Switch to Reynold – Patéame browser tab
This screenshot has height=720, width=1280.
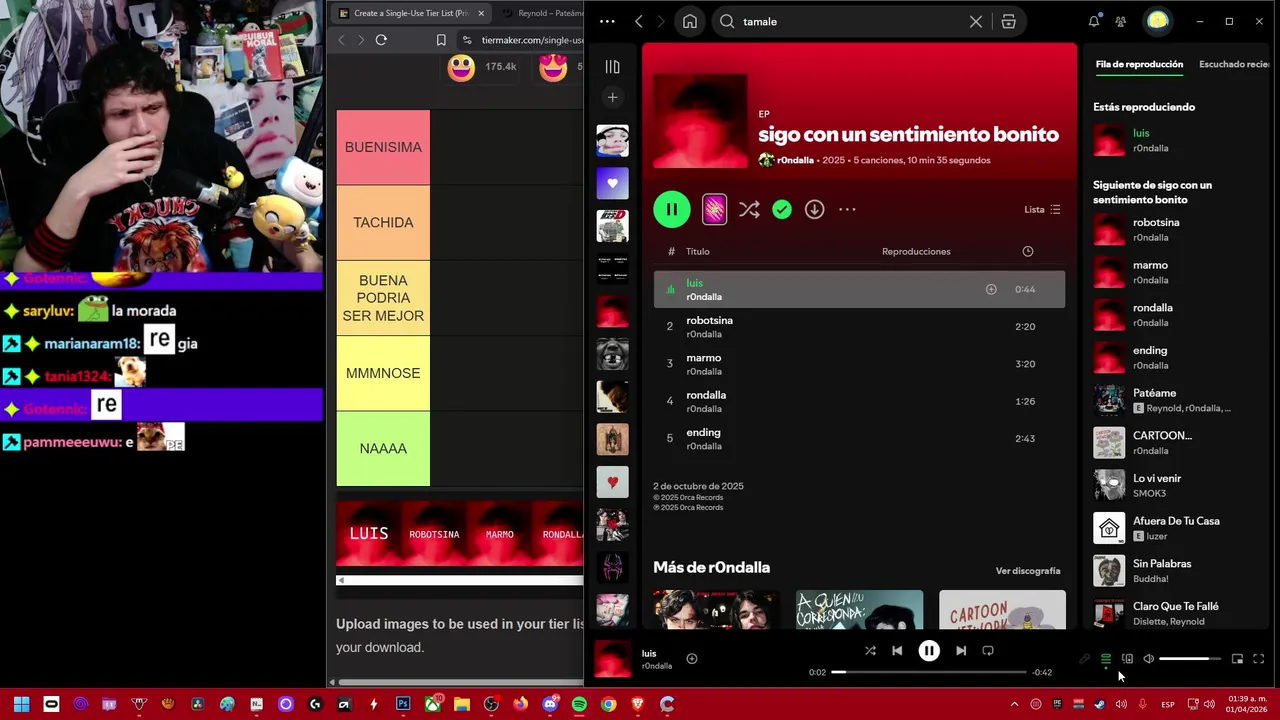pos(545,13)
